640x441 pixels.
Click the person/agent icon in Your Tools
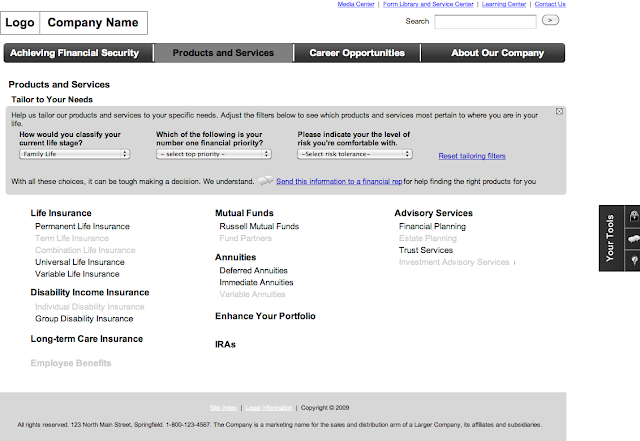click(x=633, y=216)
